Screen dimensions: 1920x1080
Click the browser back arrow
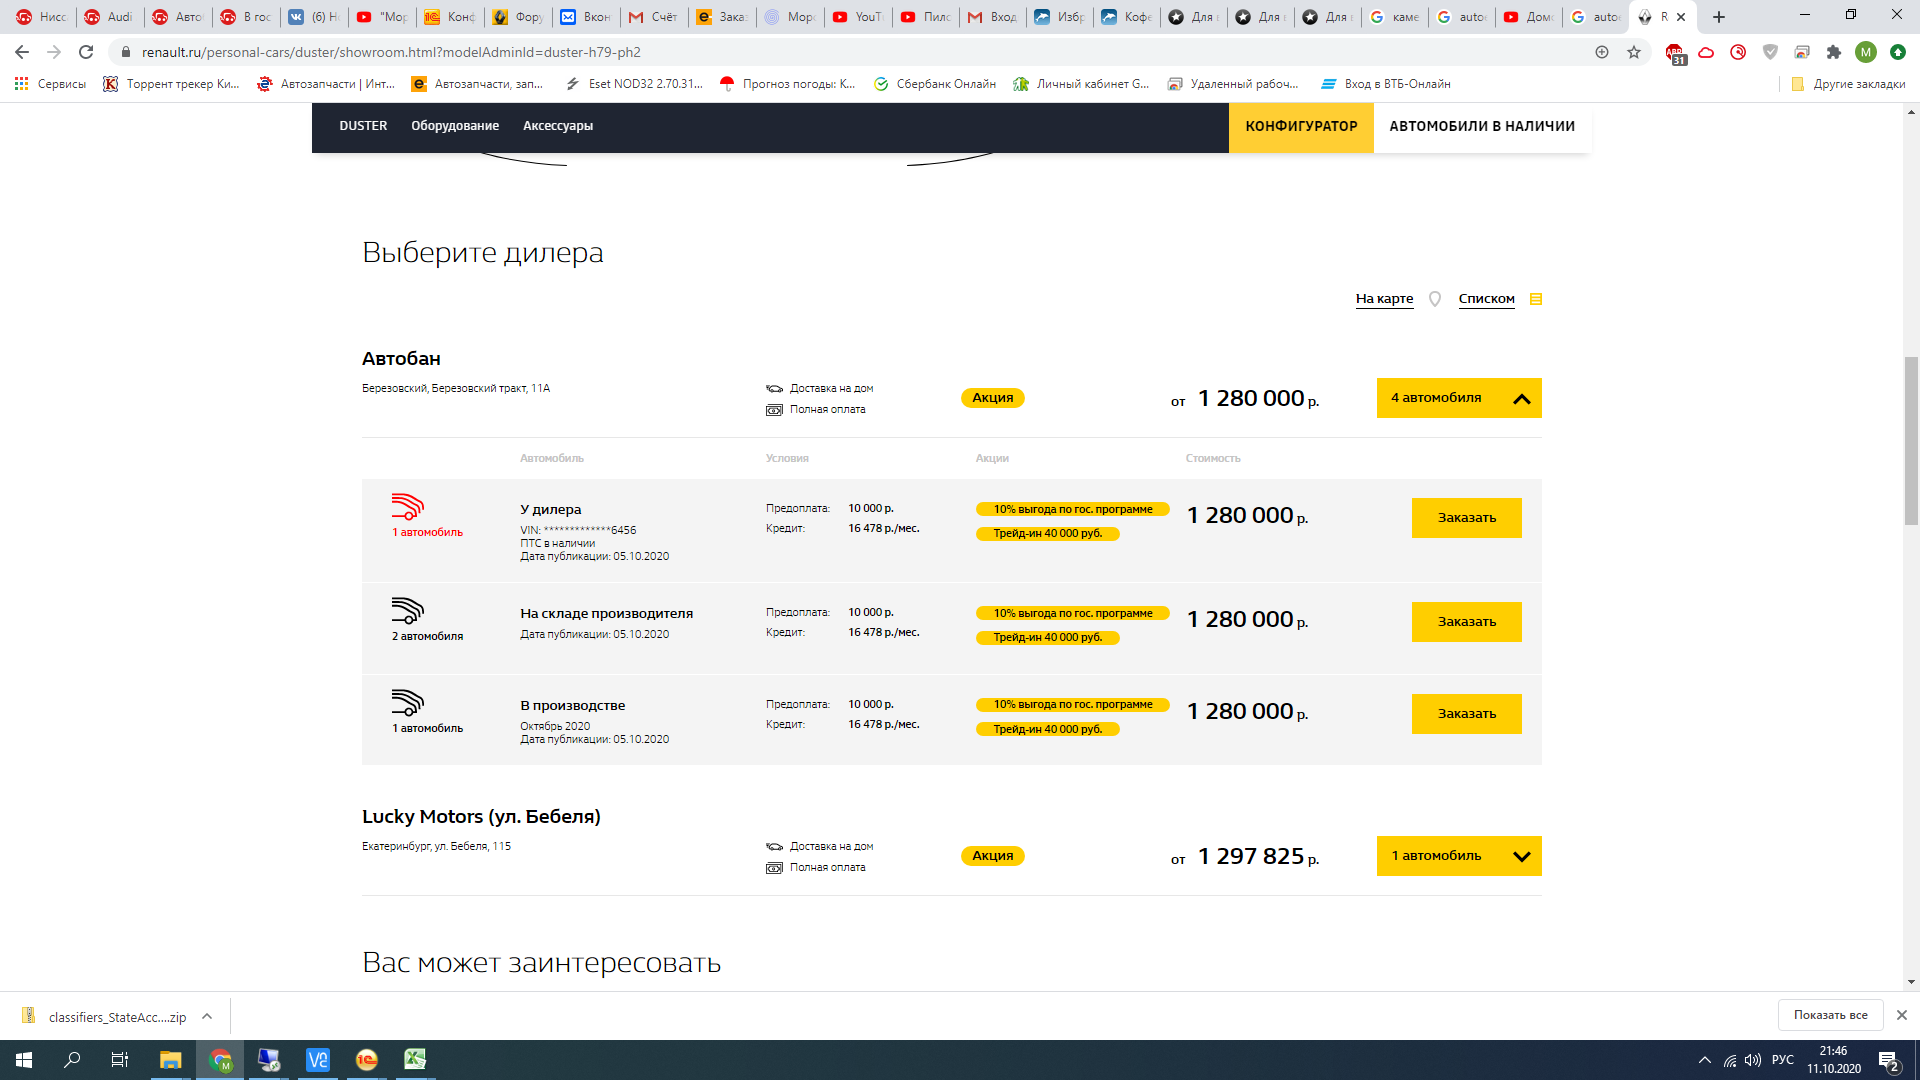point(22,52)
